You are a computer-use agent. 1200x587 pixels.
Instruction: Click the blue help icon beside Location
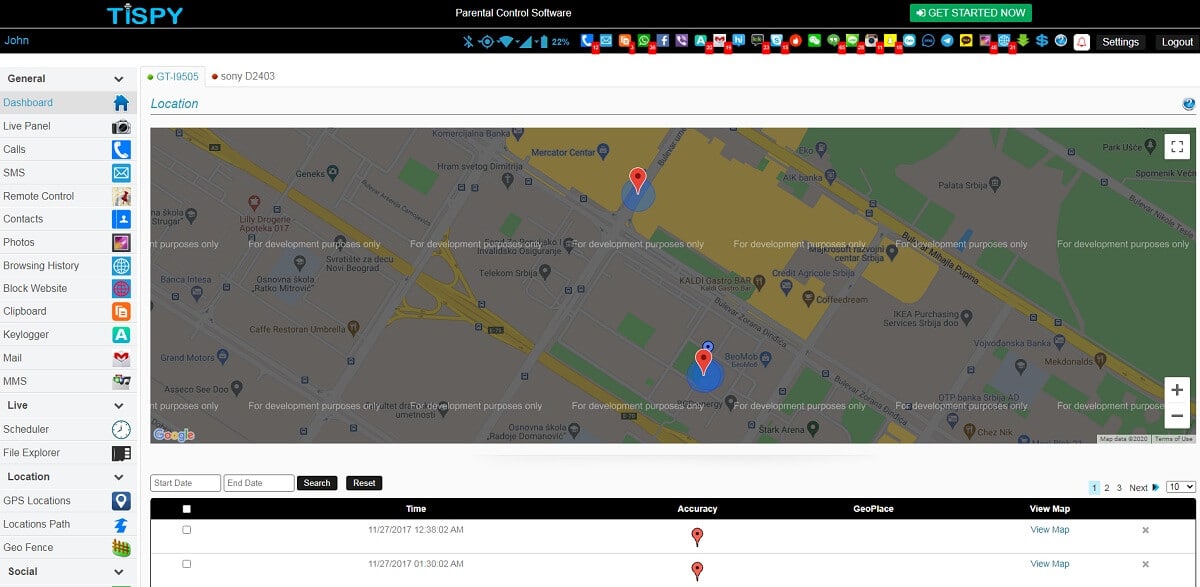[x=1189, y=104]
